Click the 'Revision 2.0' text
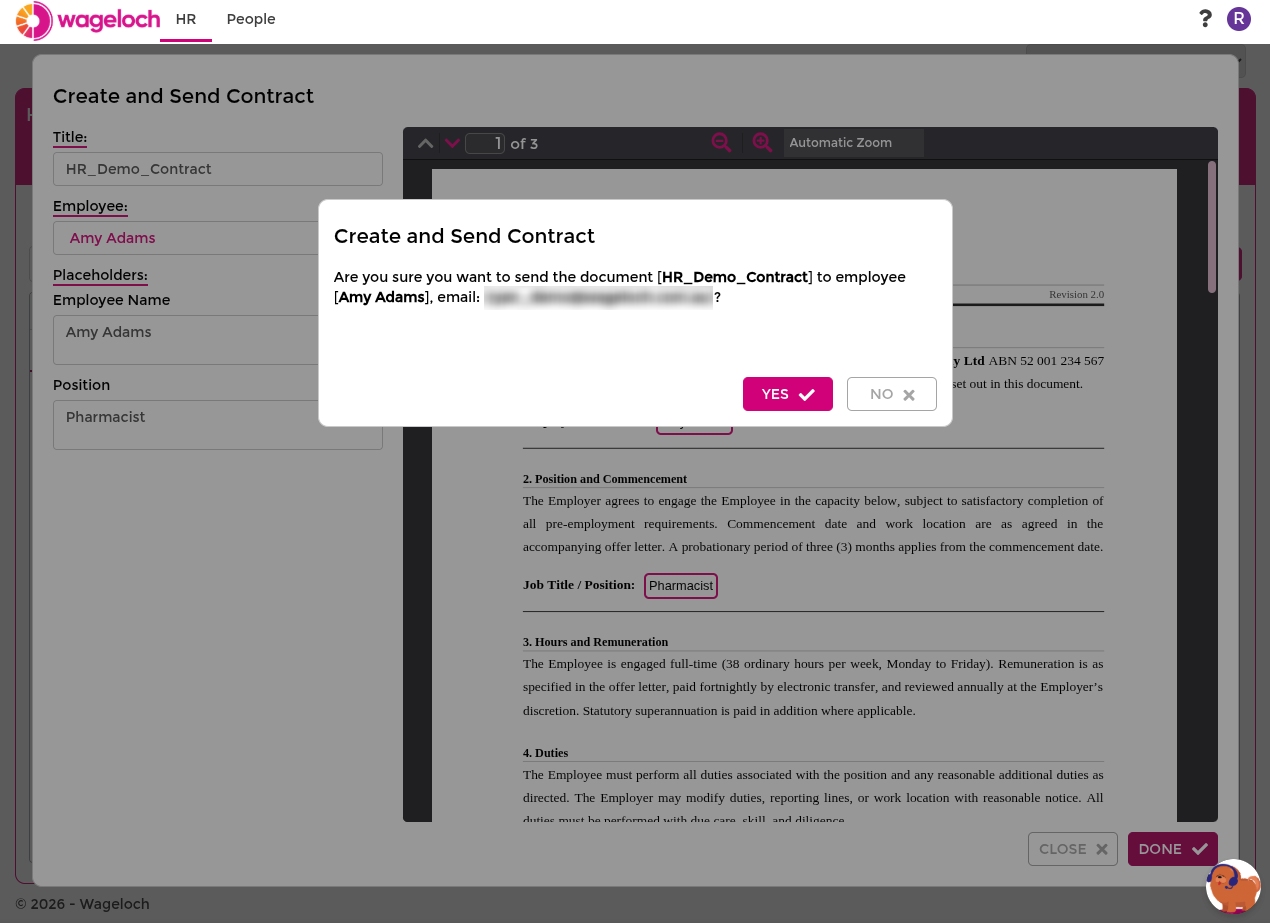Image resolution: width=1270 pixels, height=923 pixels. tap(1076, 294)
